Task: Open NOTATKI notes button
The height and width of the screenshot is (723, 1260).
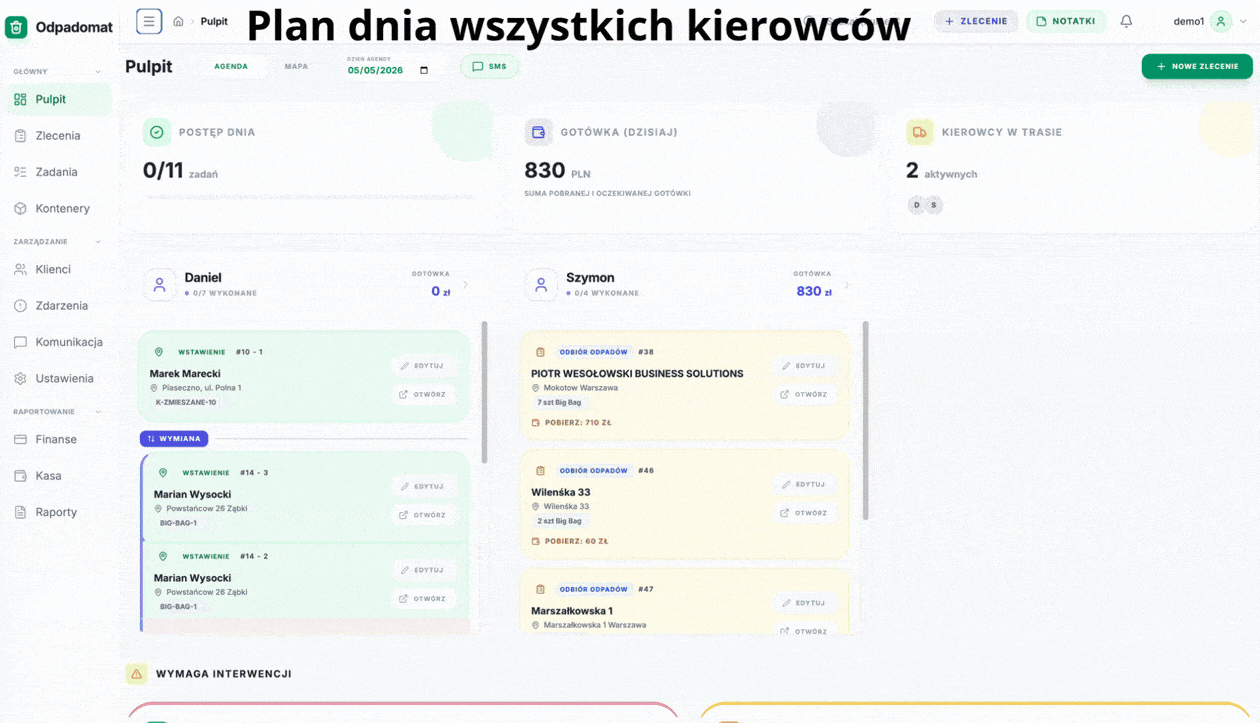Action: 1066,21
